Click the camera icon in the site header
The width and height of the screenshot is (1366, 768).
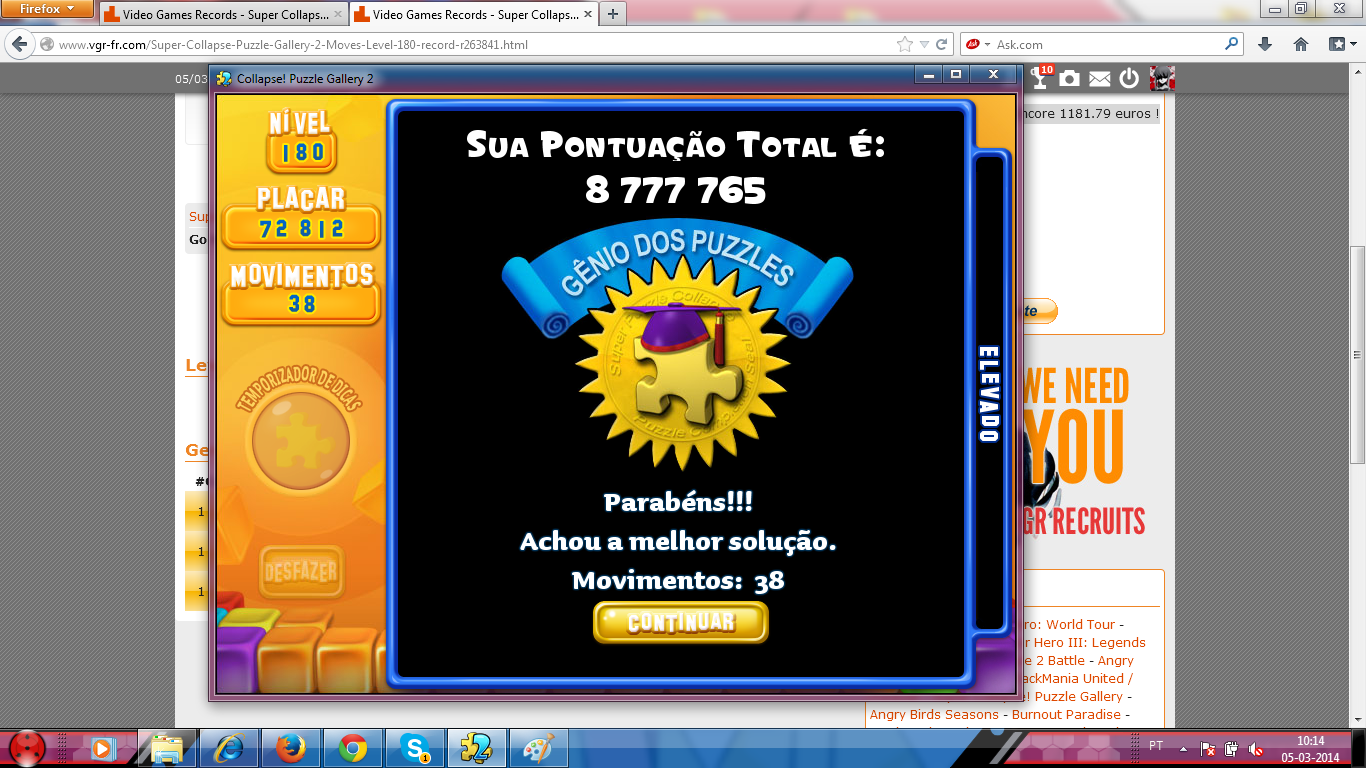click(x=1069, y=79)
